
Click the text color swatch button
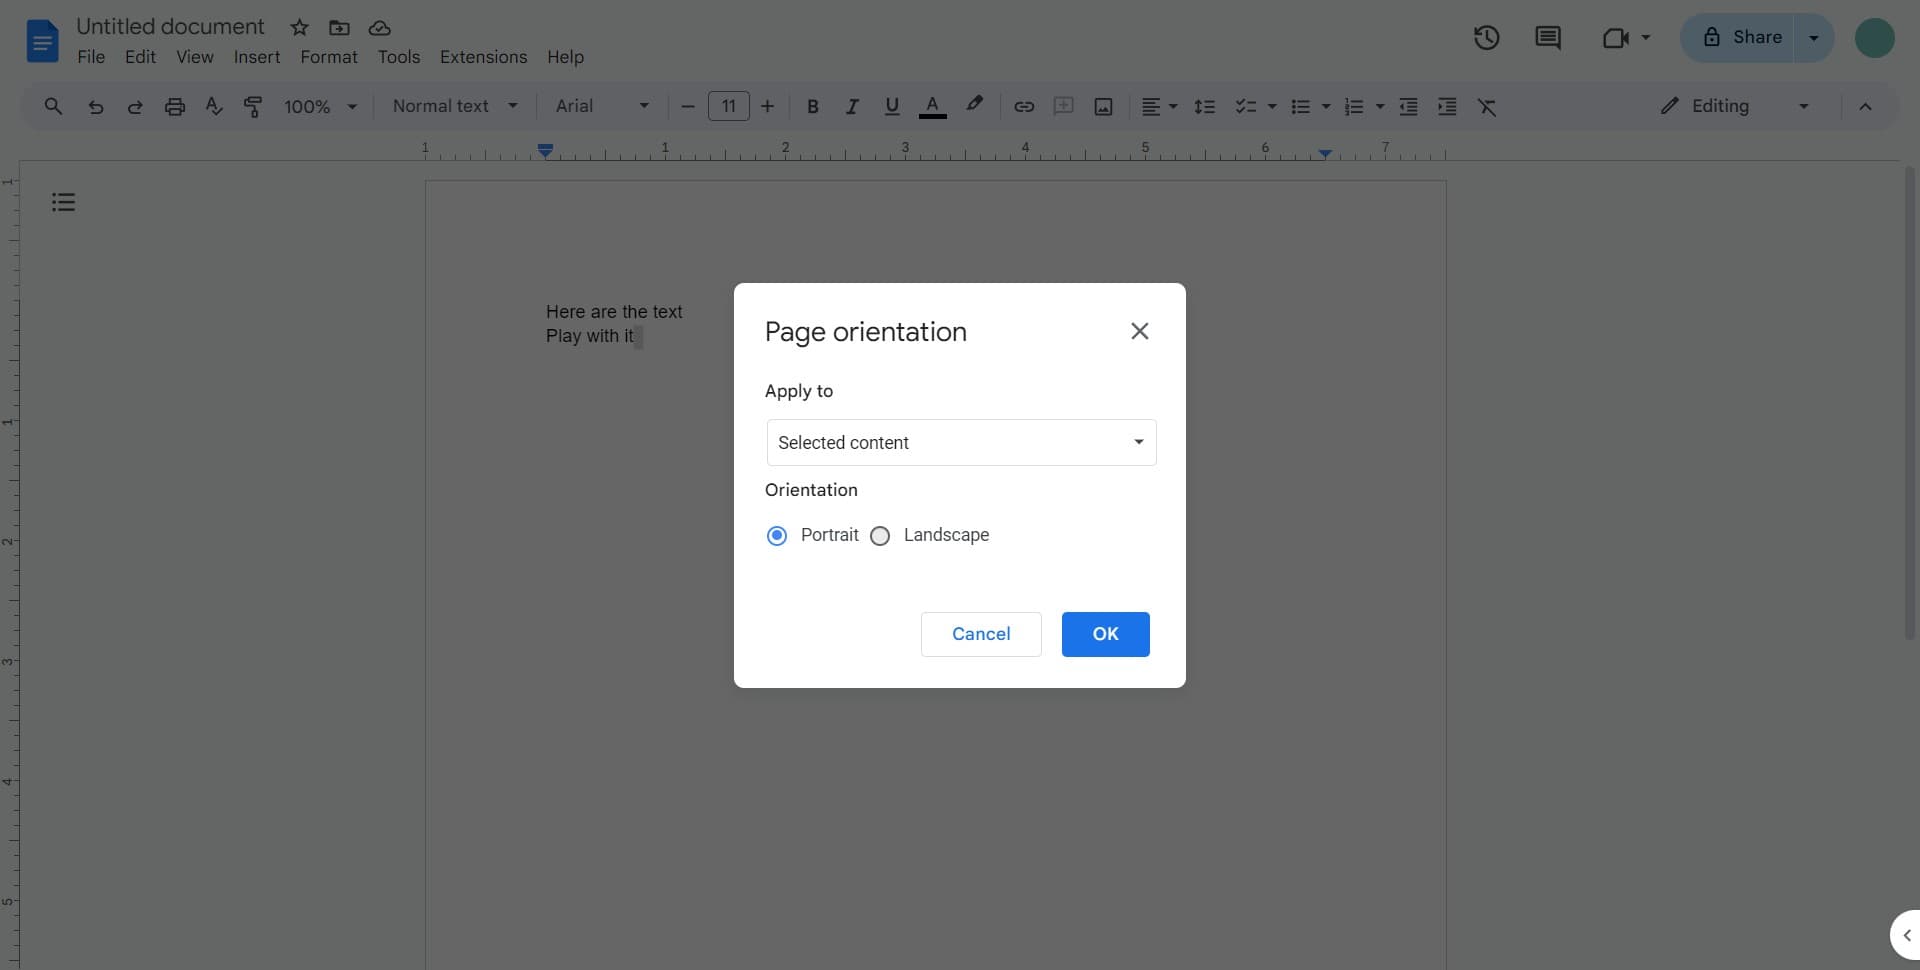click(932, 107)
